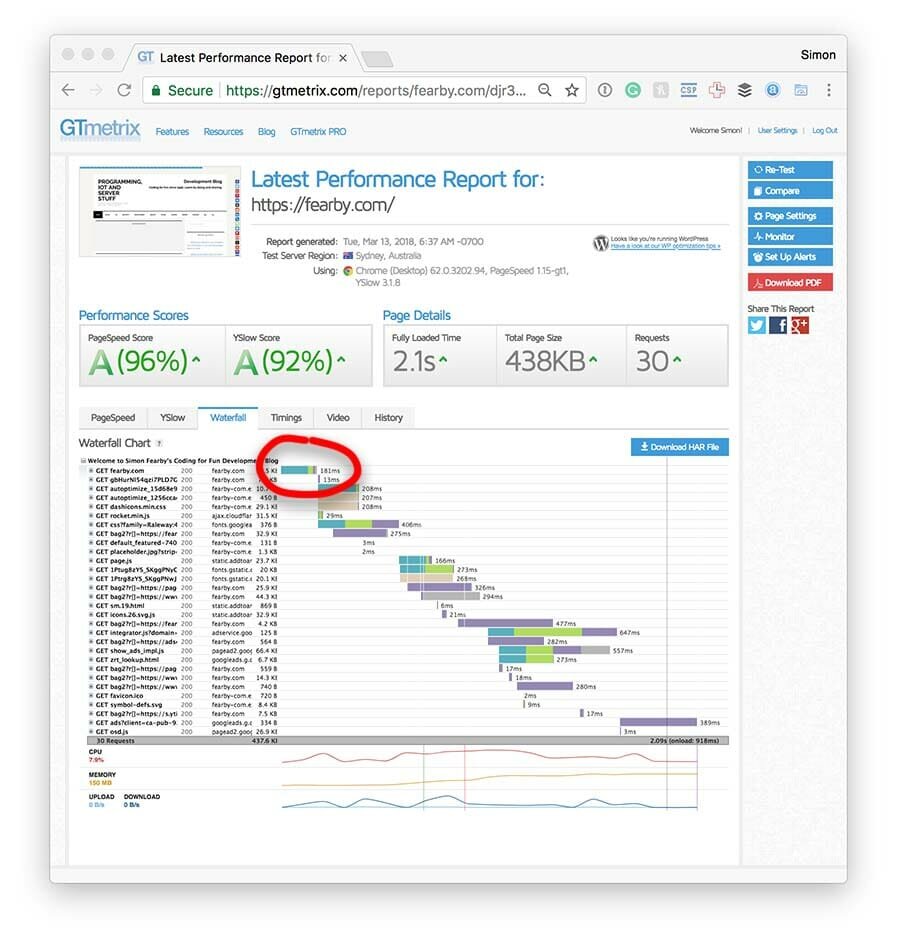Open the Waterfall Chart help question mark
This screenshot has width=910, height=933.
[159, 443]
